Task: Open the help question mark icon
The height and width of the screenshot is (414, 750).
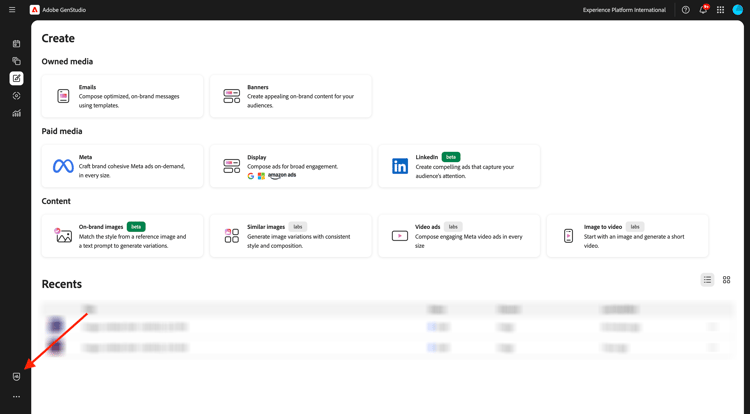Action: coord(685,10)
